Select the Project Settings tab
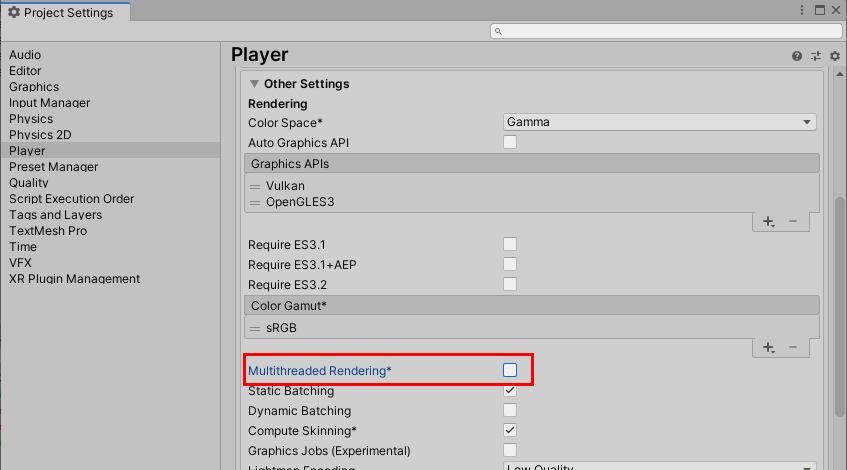The width and height of the screenshot is (847, 470). [x=65, y=12]
